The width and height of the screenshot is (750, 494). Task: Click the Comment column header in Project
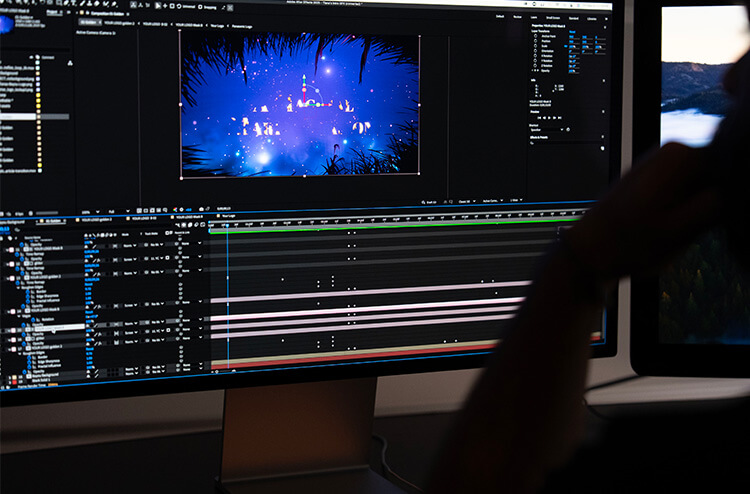point(47,57)
